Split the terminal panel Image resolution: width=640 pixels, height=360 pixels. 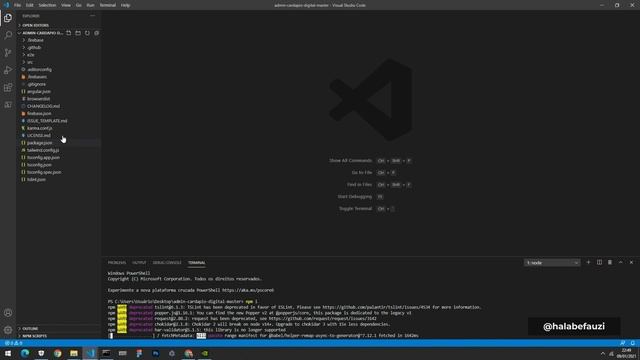point(599,262)
